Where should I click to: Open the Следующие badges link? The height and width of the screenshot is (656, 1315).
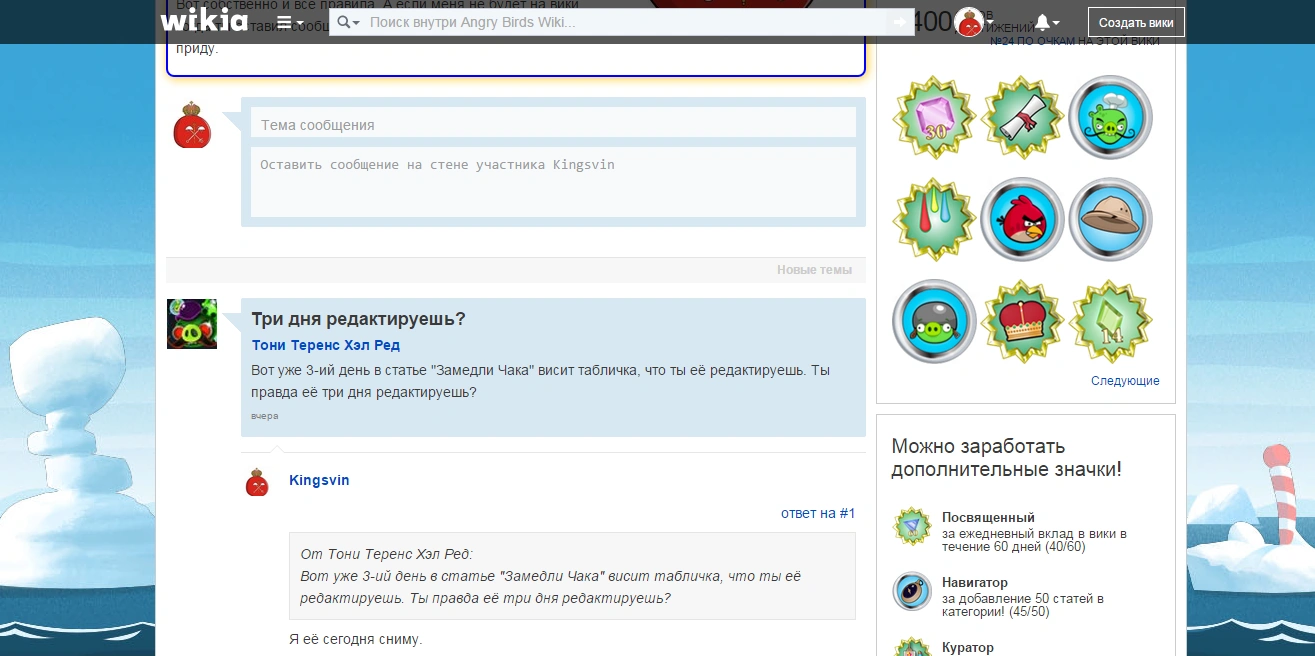tap(1125, 381)
